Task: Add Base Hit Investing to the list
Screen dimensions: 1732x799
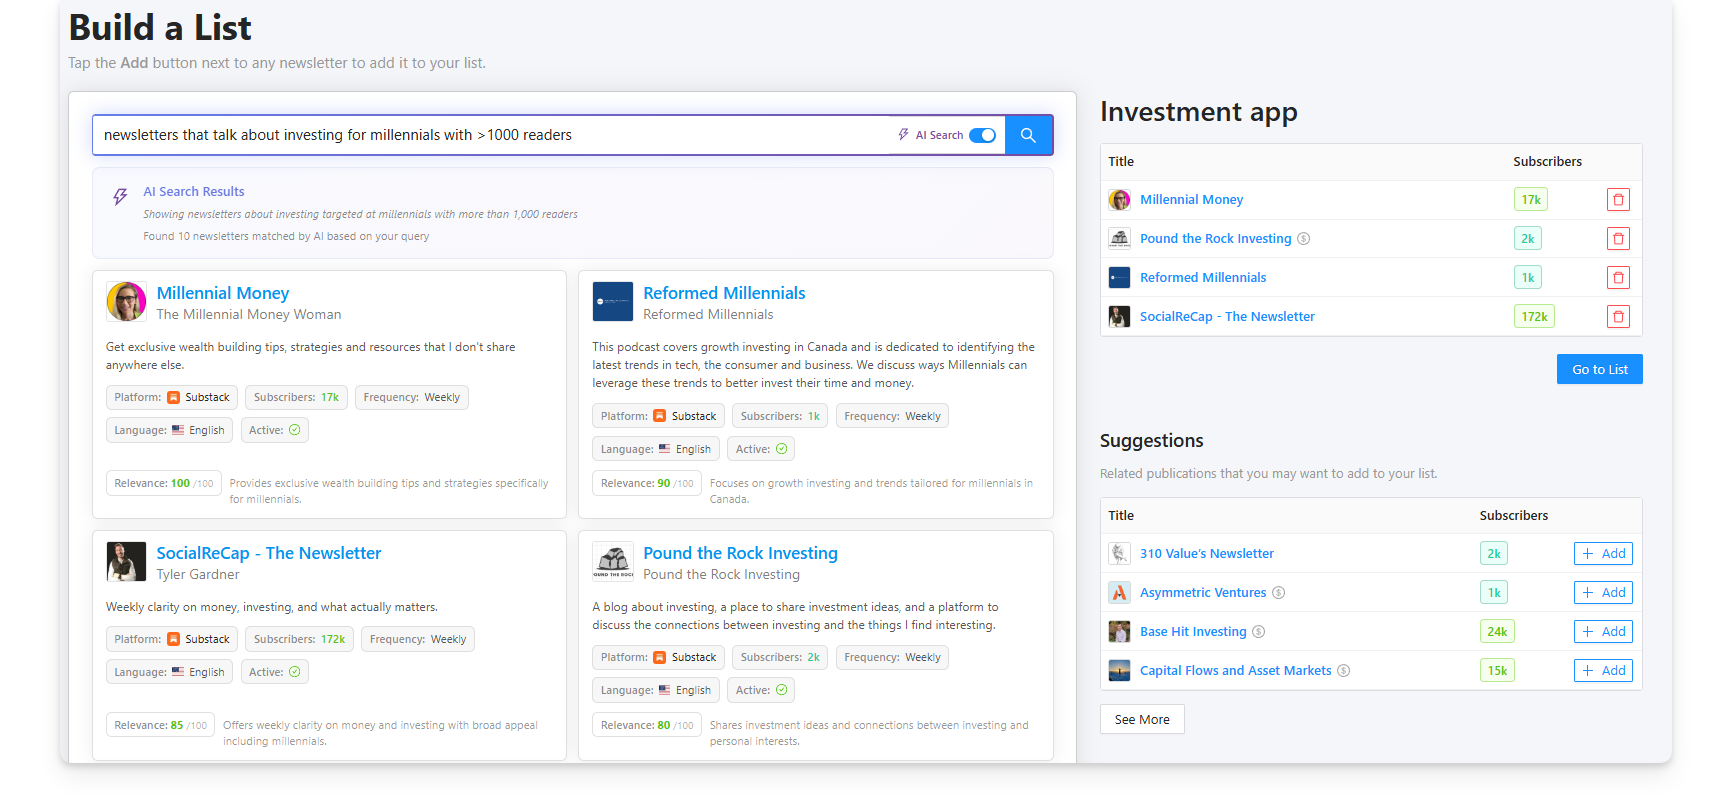Action: click(1602, 632)
